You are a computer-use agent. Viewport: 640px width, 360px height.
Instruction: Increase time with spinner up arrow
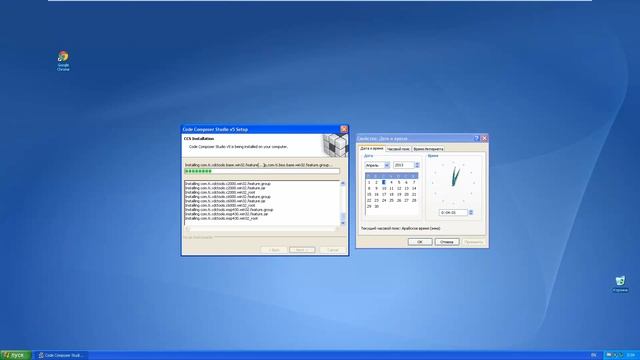pyautogui.click(x=471, y=211)
